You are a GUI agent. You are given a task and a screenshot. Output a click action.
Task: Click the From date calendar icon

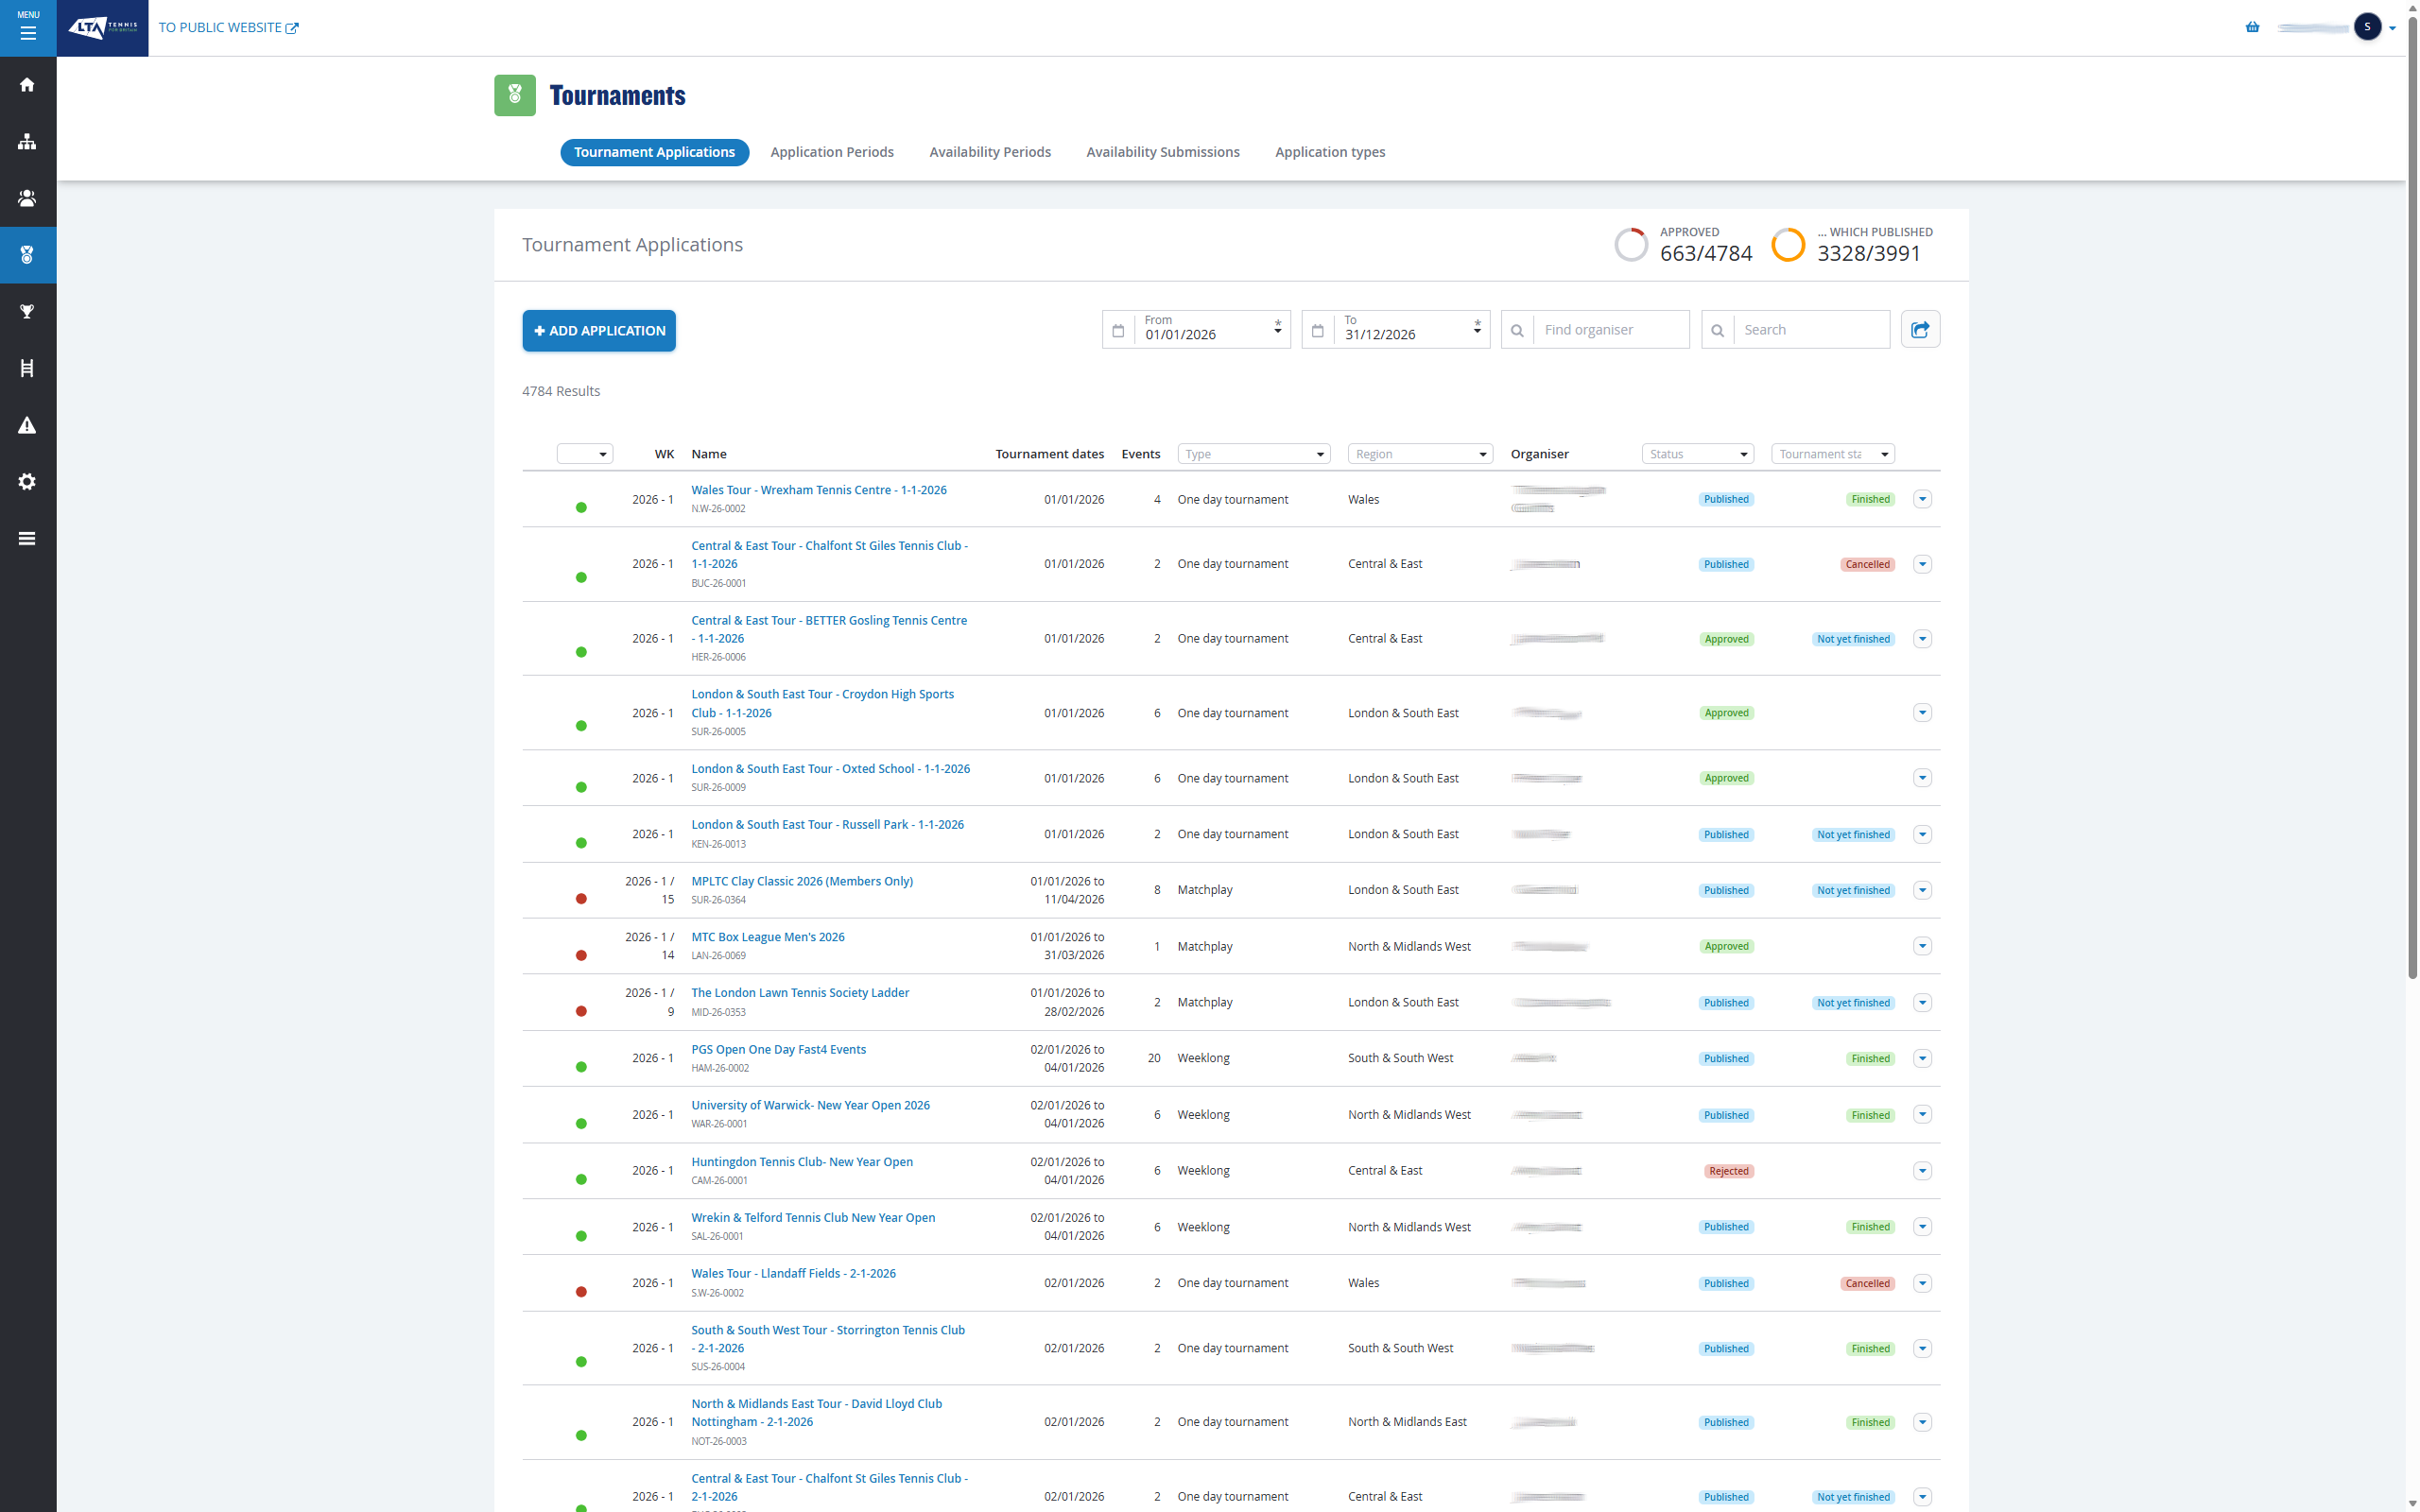point(1118,330)
